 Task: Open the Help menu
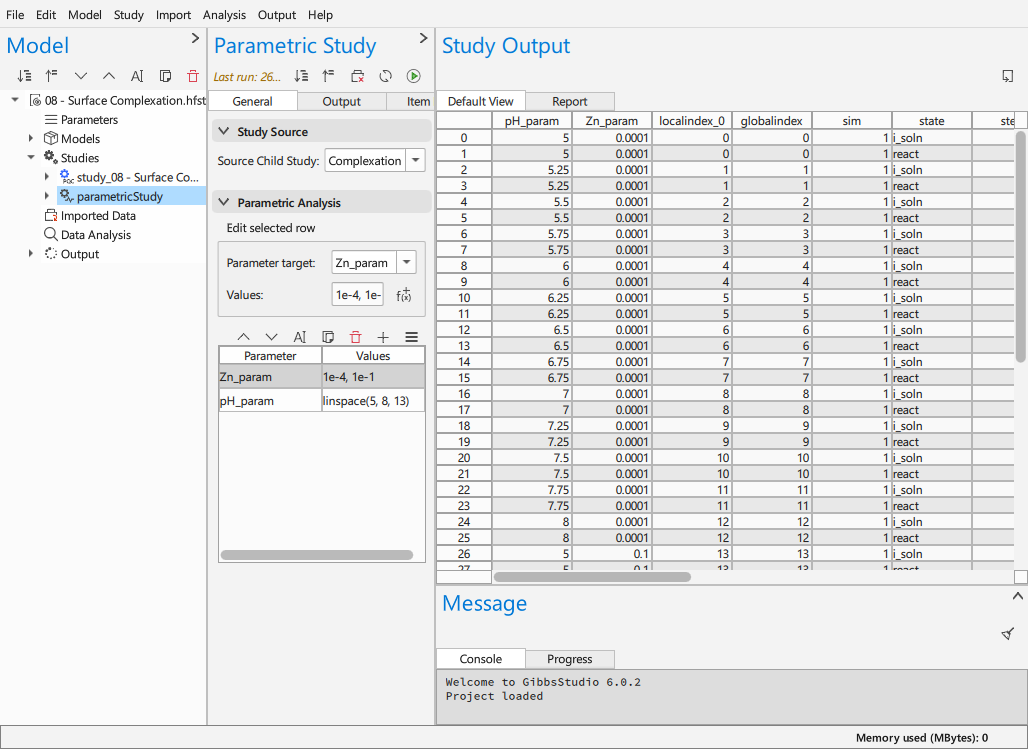[321, 14]
